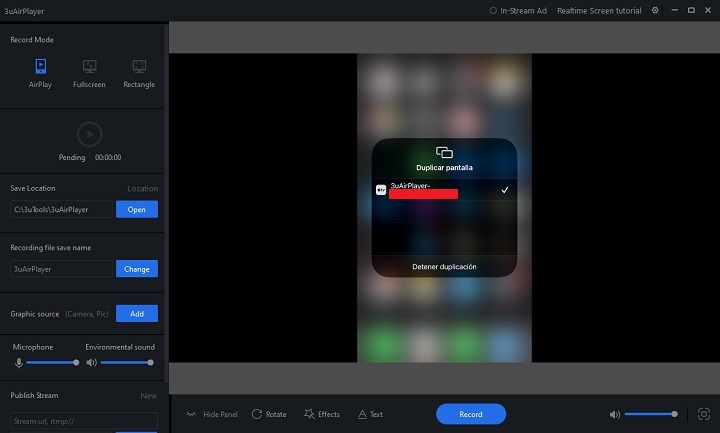Add Text overlay tool

[x=370, y=414]
